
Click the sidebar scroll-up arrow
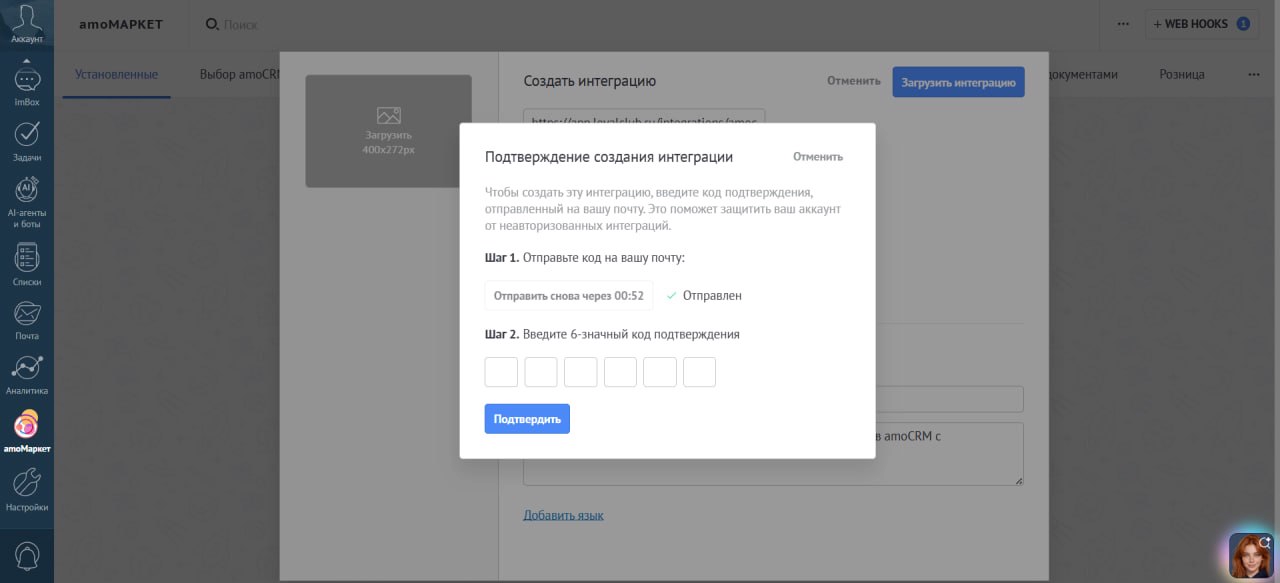[27, 59]
